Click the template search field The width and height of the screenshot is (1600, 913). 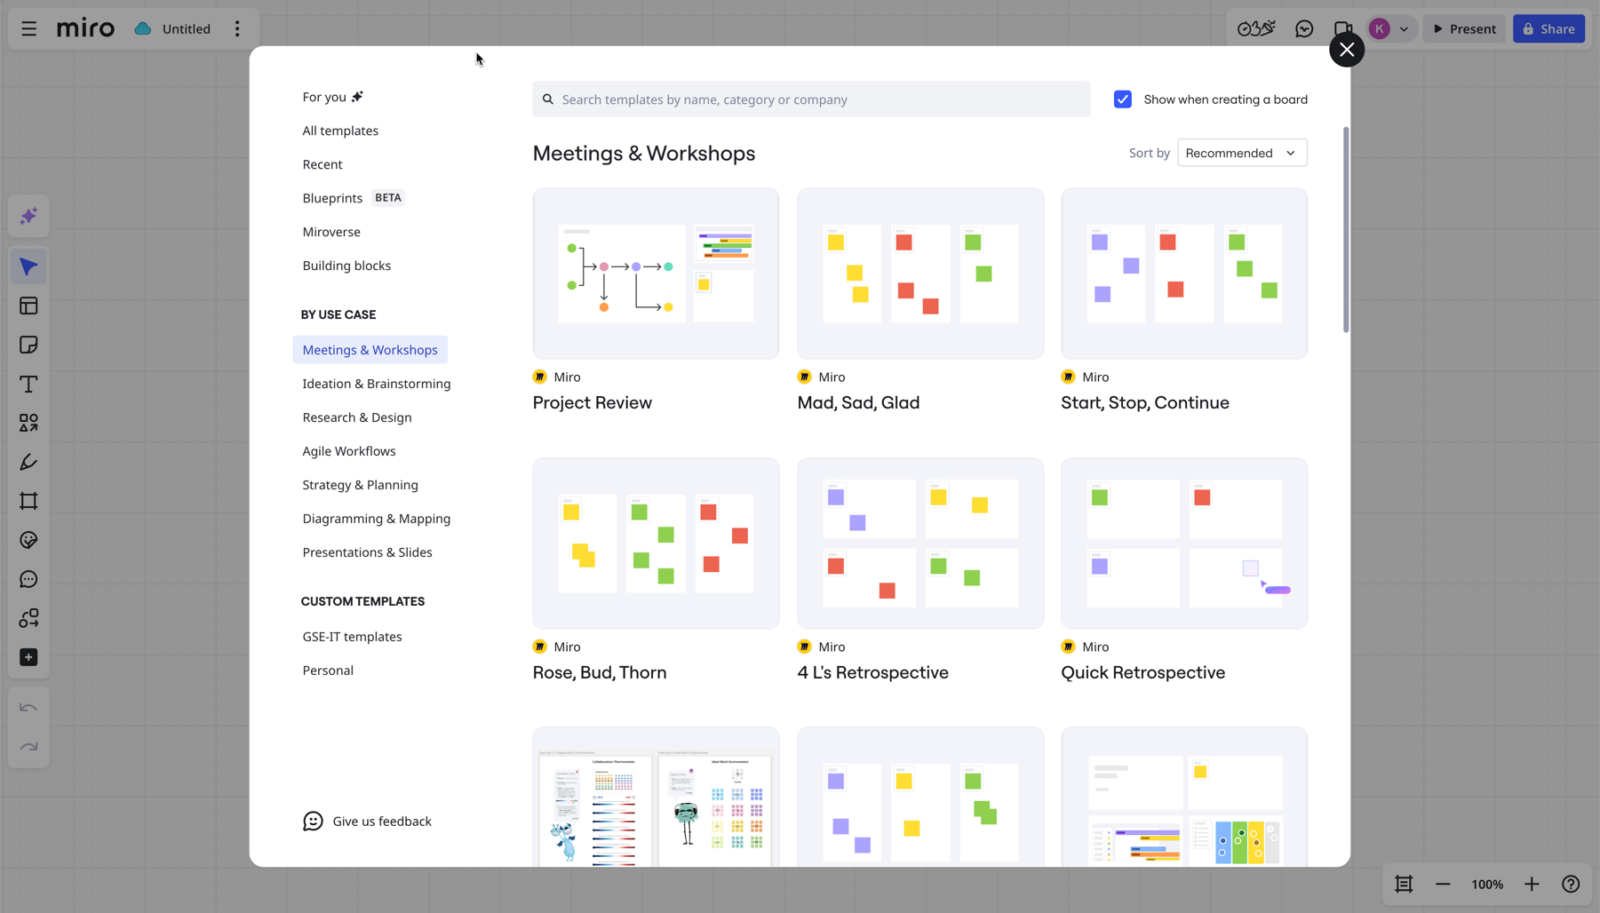tap(811, 99)
